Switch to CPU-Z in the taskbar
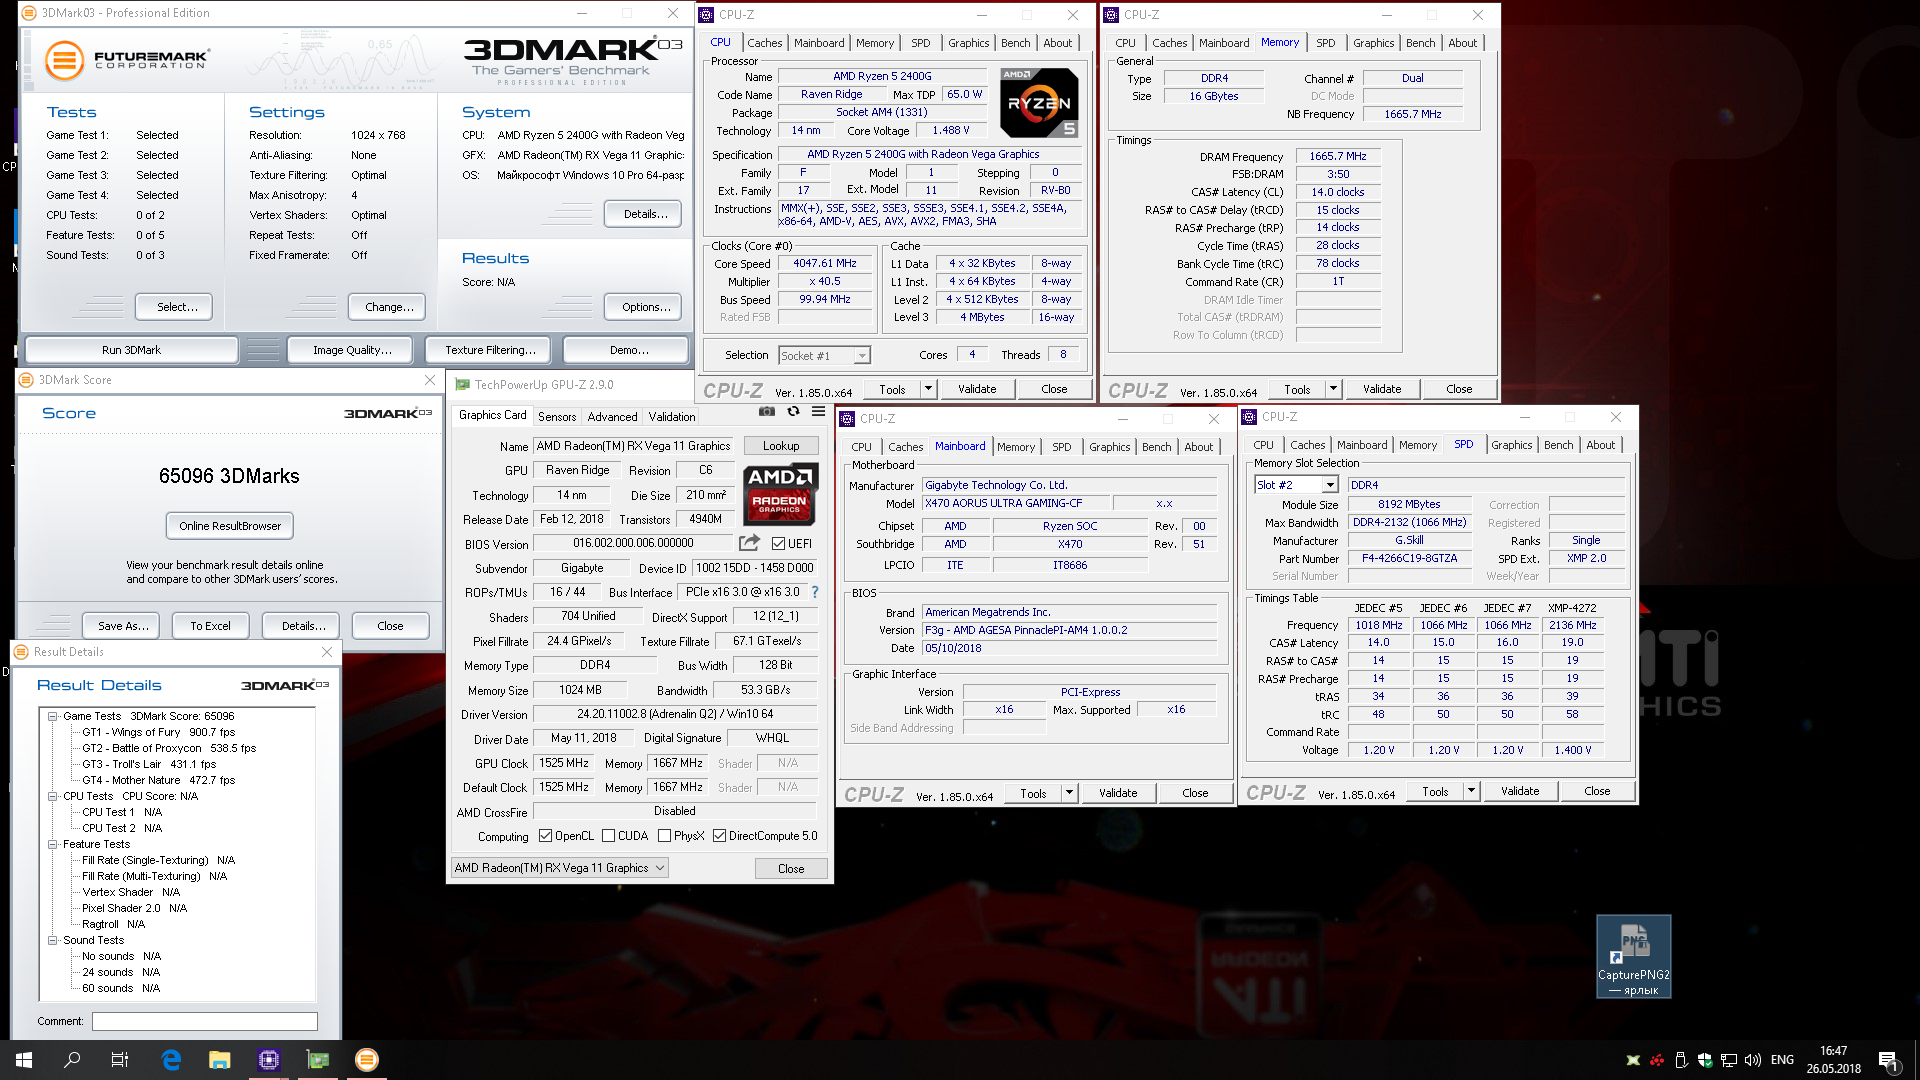Screen dimensions: 1920x1080 coord(269,1060)
